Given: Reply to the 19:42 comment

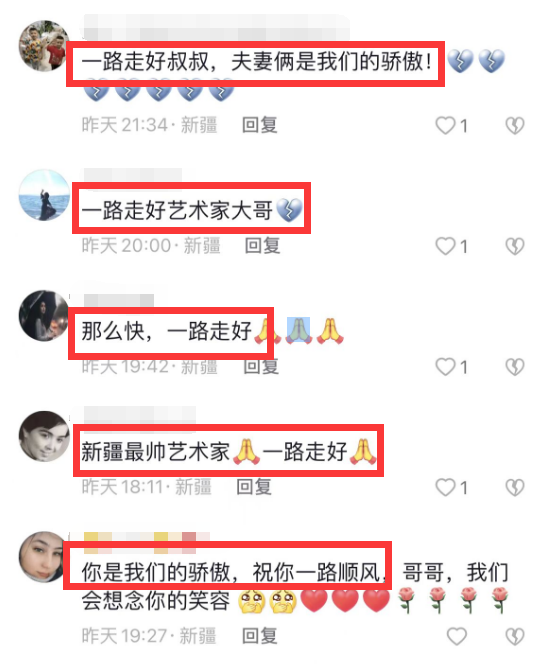Looking at the screenshot, I should [261, 367].
